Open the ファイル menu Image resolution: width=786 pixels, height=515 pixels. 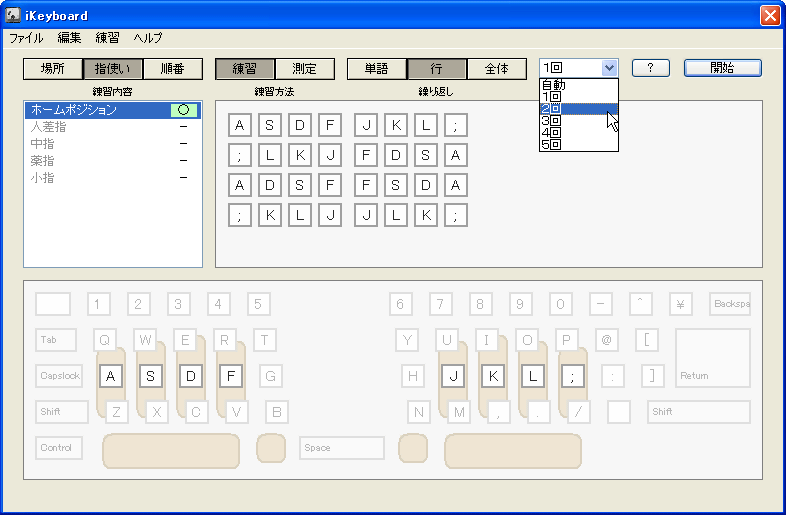coord(26,38)
